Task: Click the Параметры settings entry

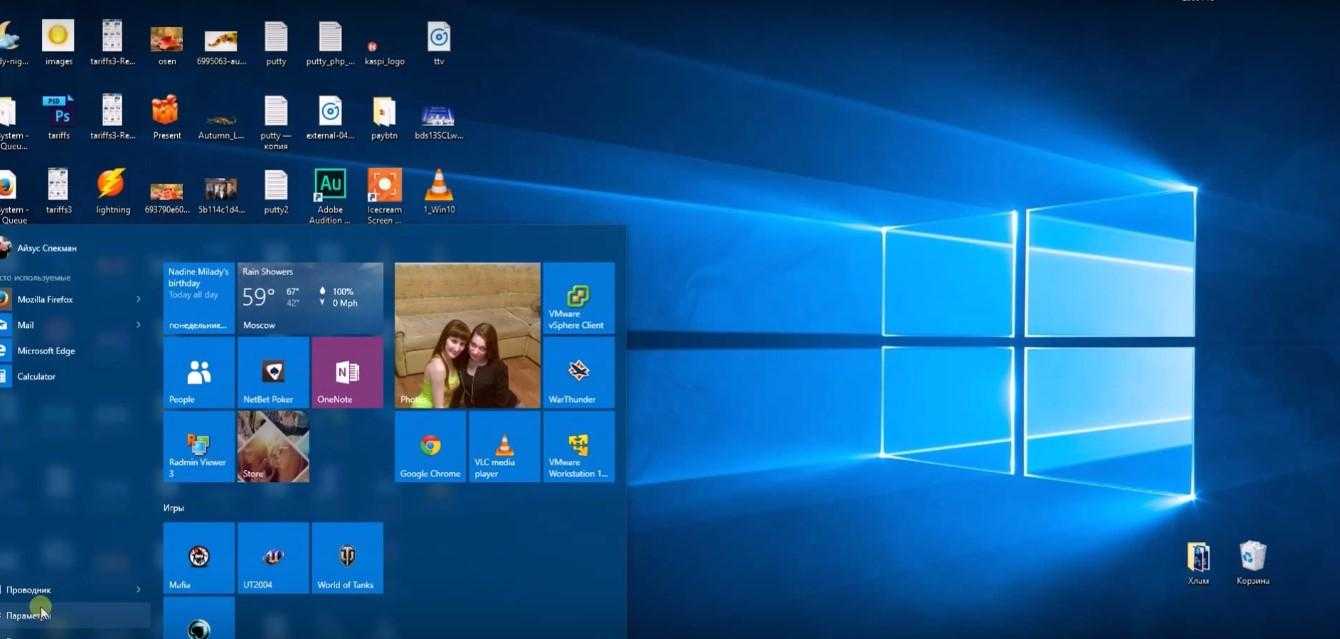Action: 30,616
